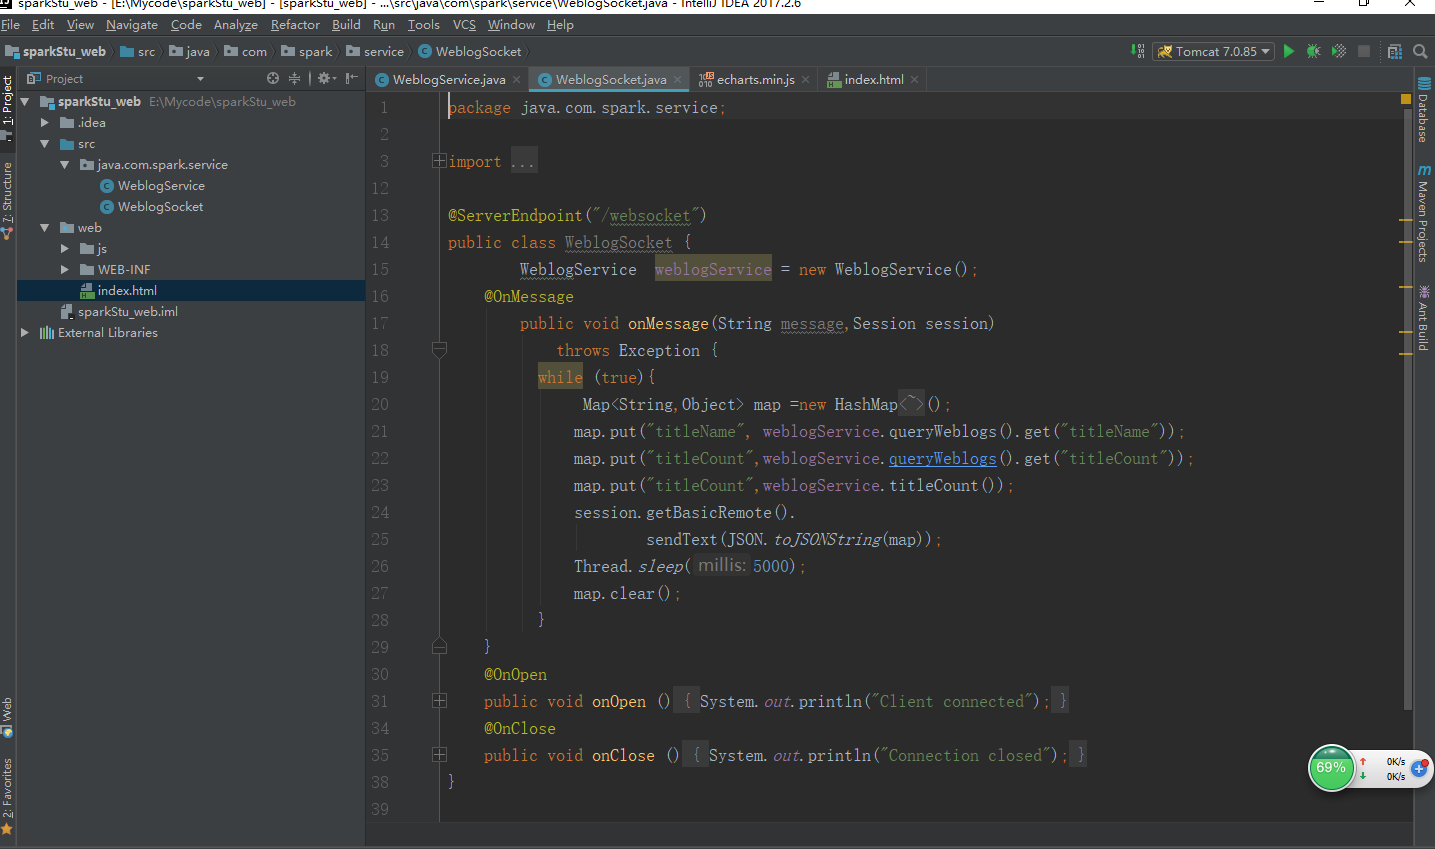Open Tomcat 7.0.85 run configuration dropdown
Screen dimensions: 1435x849
click(1214, 51)
